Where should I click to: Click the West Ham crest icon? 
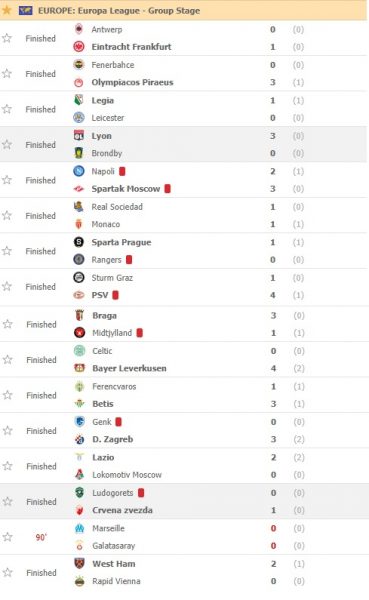[x=80, y=563]
